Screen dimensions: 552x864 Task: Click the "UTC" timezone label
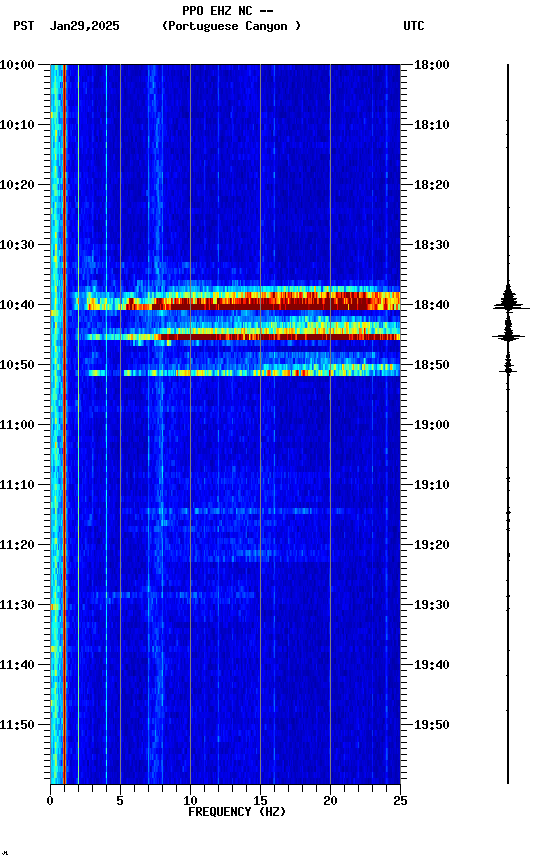[414, 26]
